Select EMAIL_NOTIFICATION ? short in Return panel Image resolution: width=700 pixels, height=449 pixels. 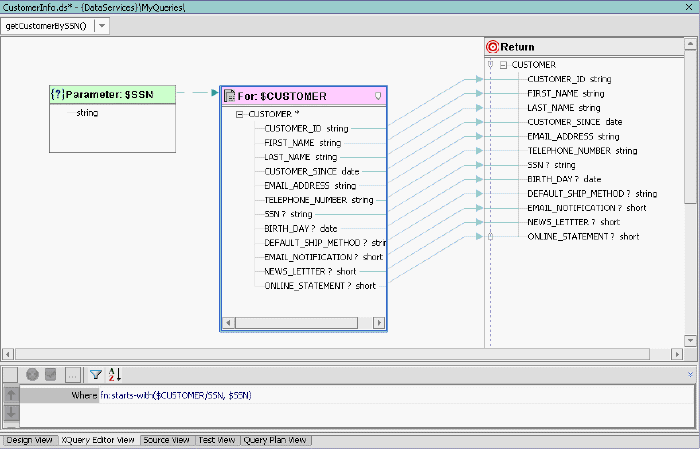tap(587, 208)
